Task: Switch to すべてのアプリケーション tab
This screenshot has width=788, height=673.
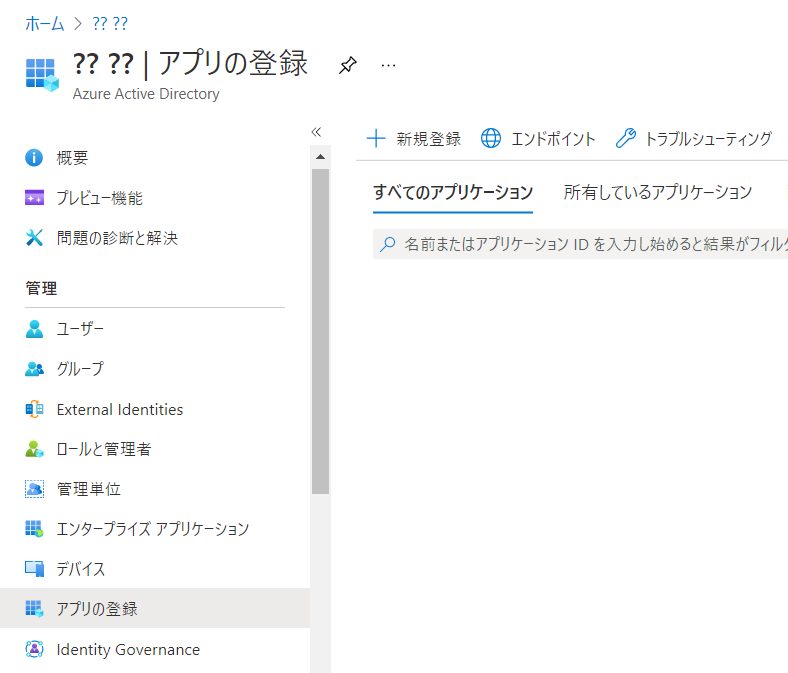Action: [x=453, y=193]
